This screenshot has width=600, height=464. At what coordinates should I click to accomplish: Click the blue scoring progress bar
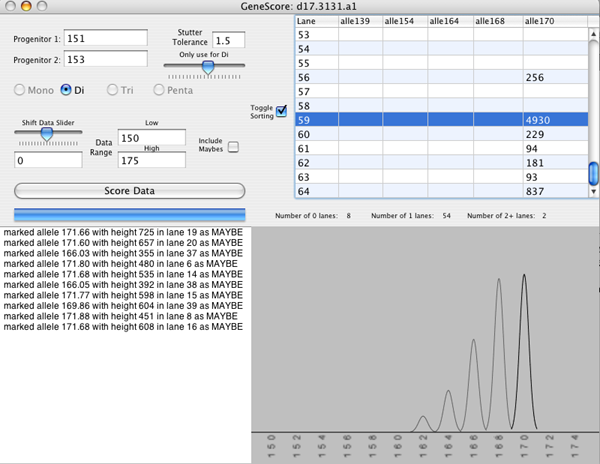coord(129,215)
